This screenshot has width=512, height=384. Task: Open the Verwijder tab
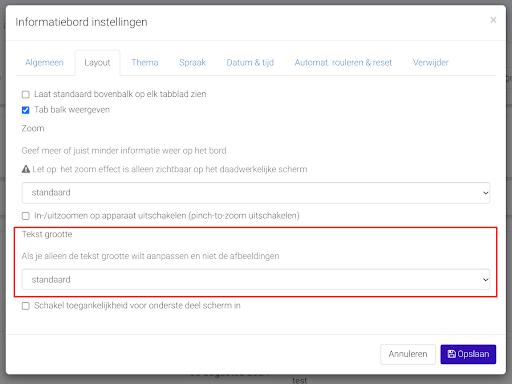click(430, 63)
